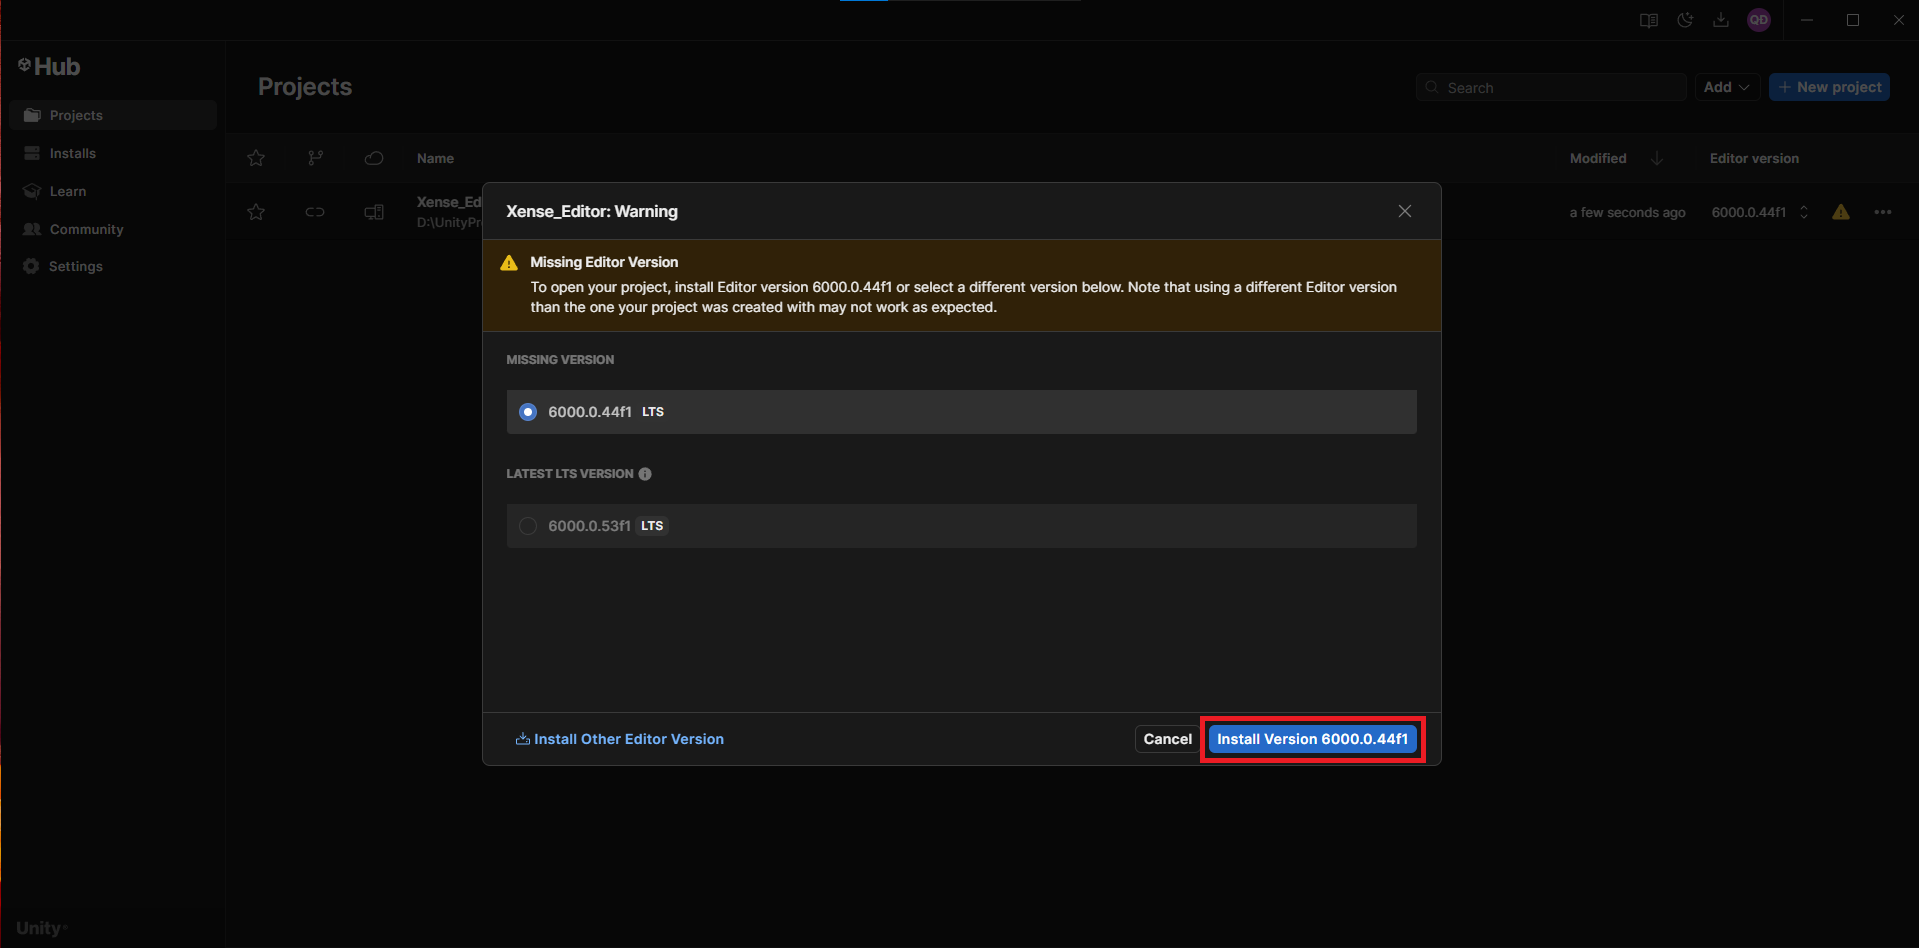Switch to the Projects sidebar section
This screenshot has height=948, width=1919.
click(76, 115)
